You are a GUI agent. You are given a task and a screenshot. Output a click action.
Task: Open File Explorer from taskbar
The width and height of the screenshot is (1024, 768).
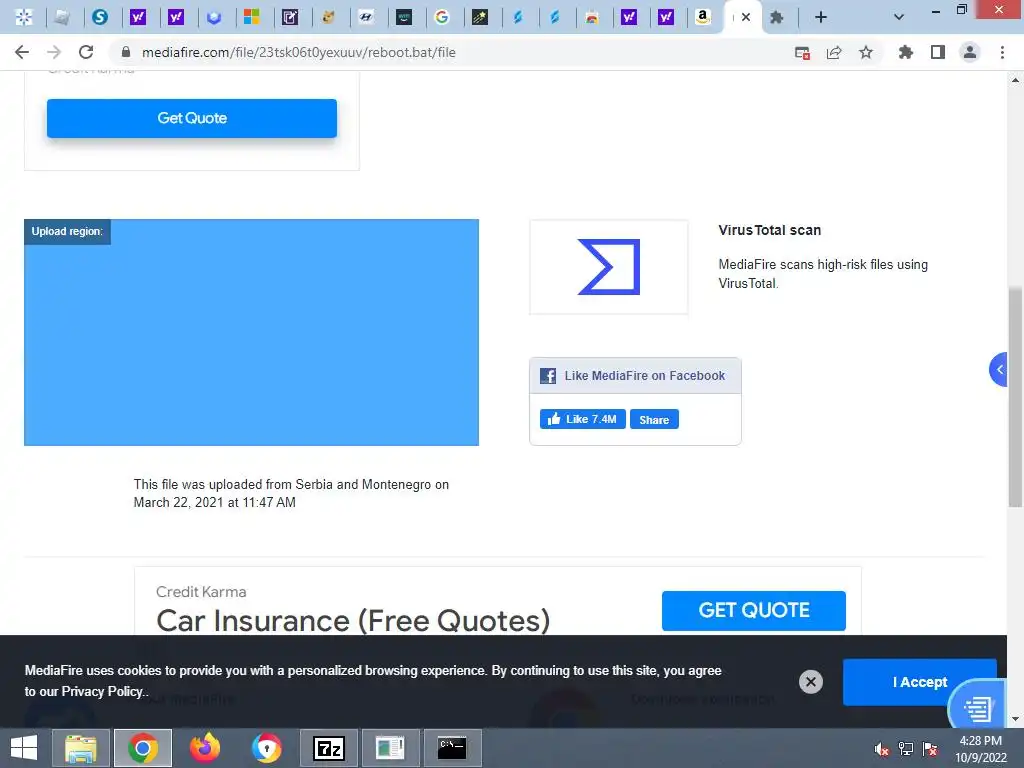click(81, 748)
